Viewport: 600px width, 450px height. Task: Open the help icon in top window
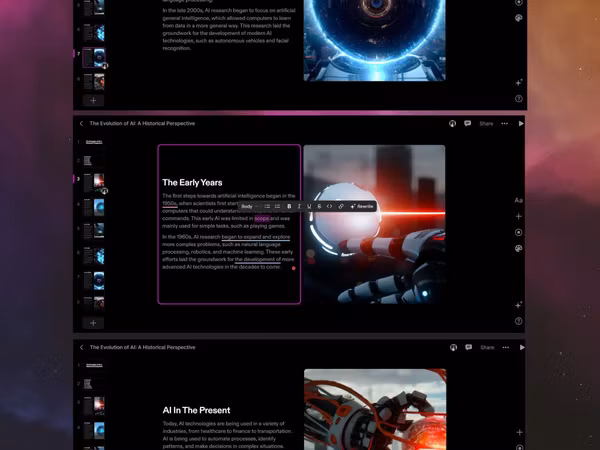tap(518, 99)
